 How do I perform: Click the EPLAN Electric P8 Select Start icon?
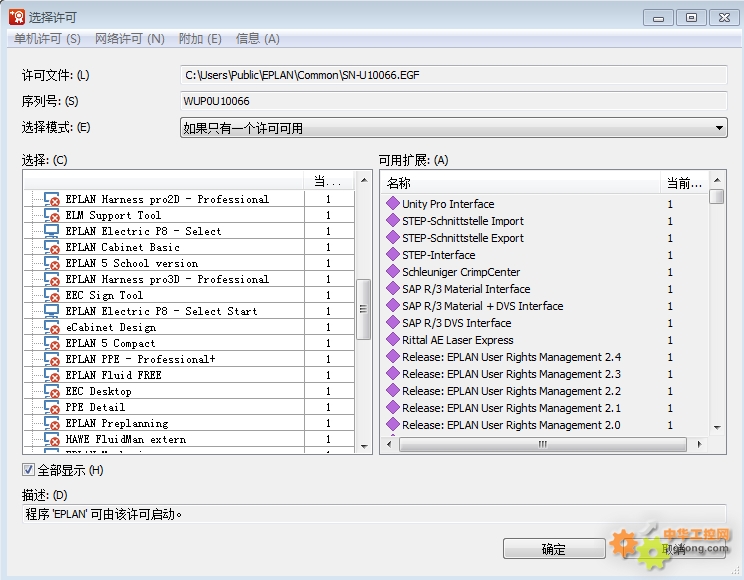point(51,311)
